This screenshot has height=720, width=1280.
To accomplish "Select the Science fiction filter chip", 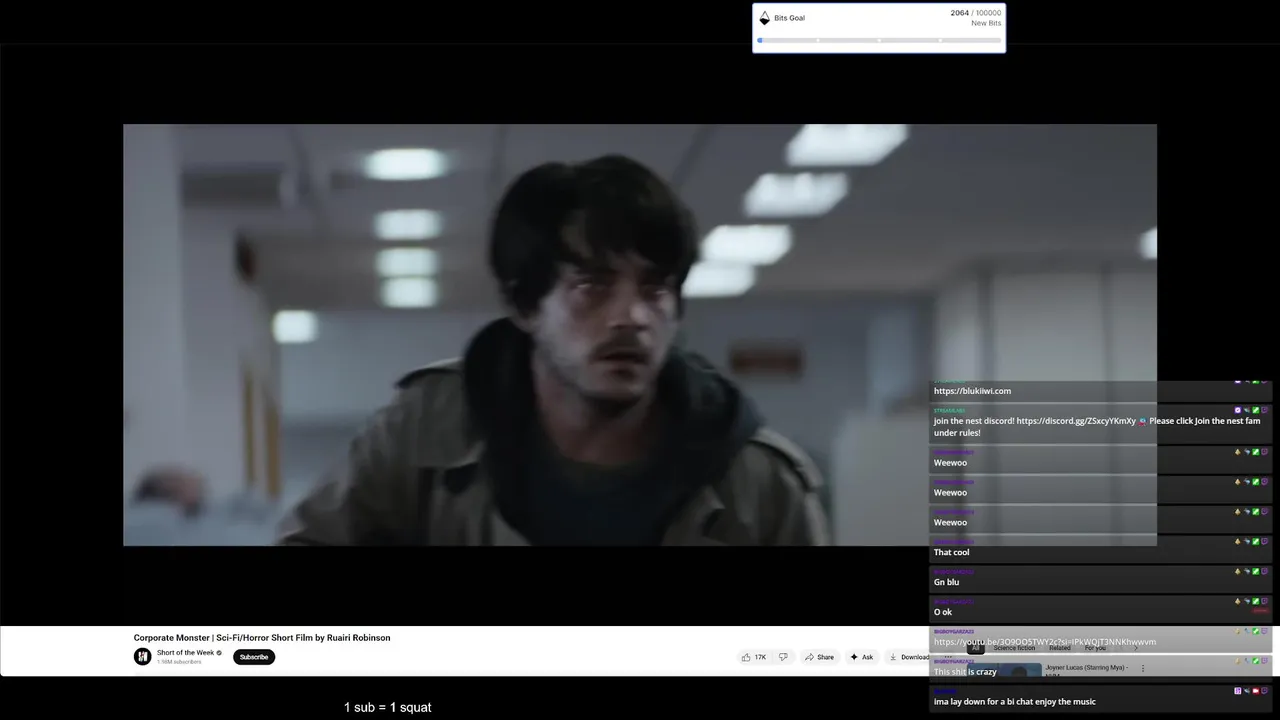I will pyautogui.click(x=1014, y=648).
